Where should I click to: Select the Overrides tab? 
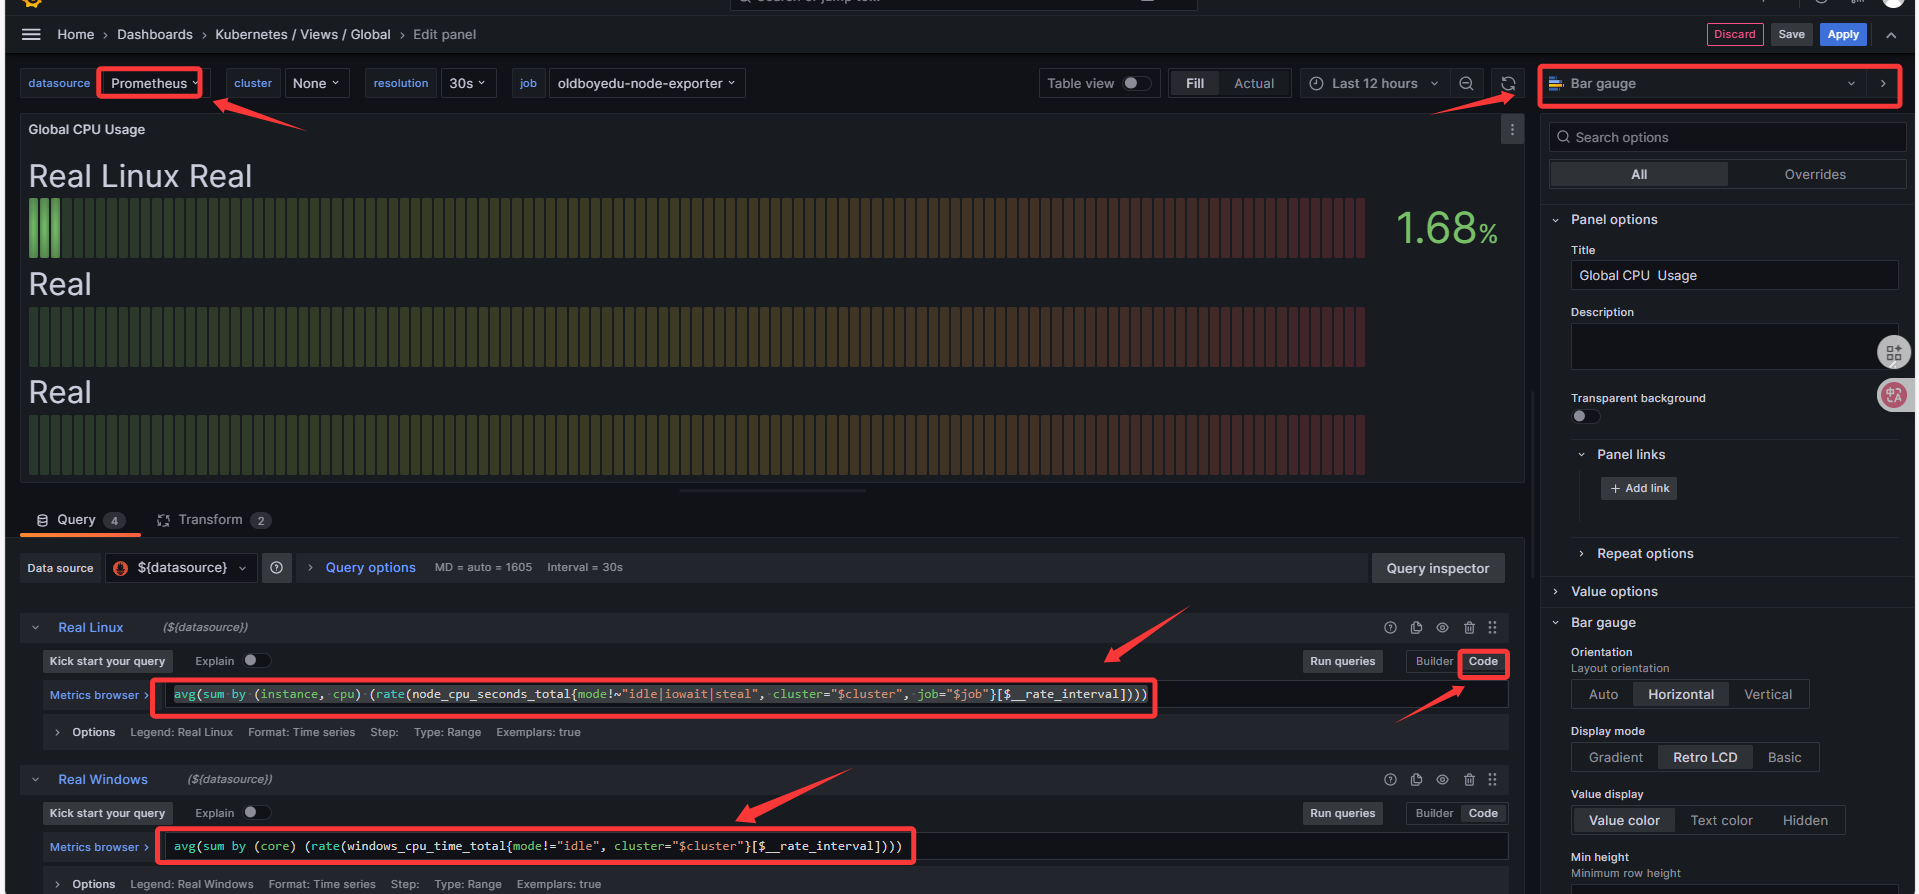coord(1814,174)
